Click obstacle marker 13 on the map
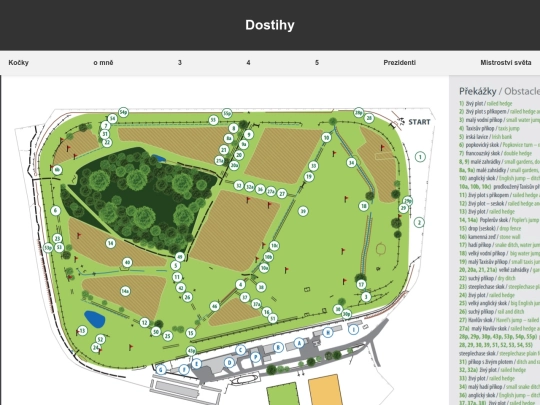Viewport: 540px width, 405px height. (x=82, y=331)
